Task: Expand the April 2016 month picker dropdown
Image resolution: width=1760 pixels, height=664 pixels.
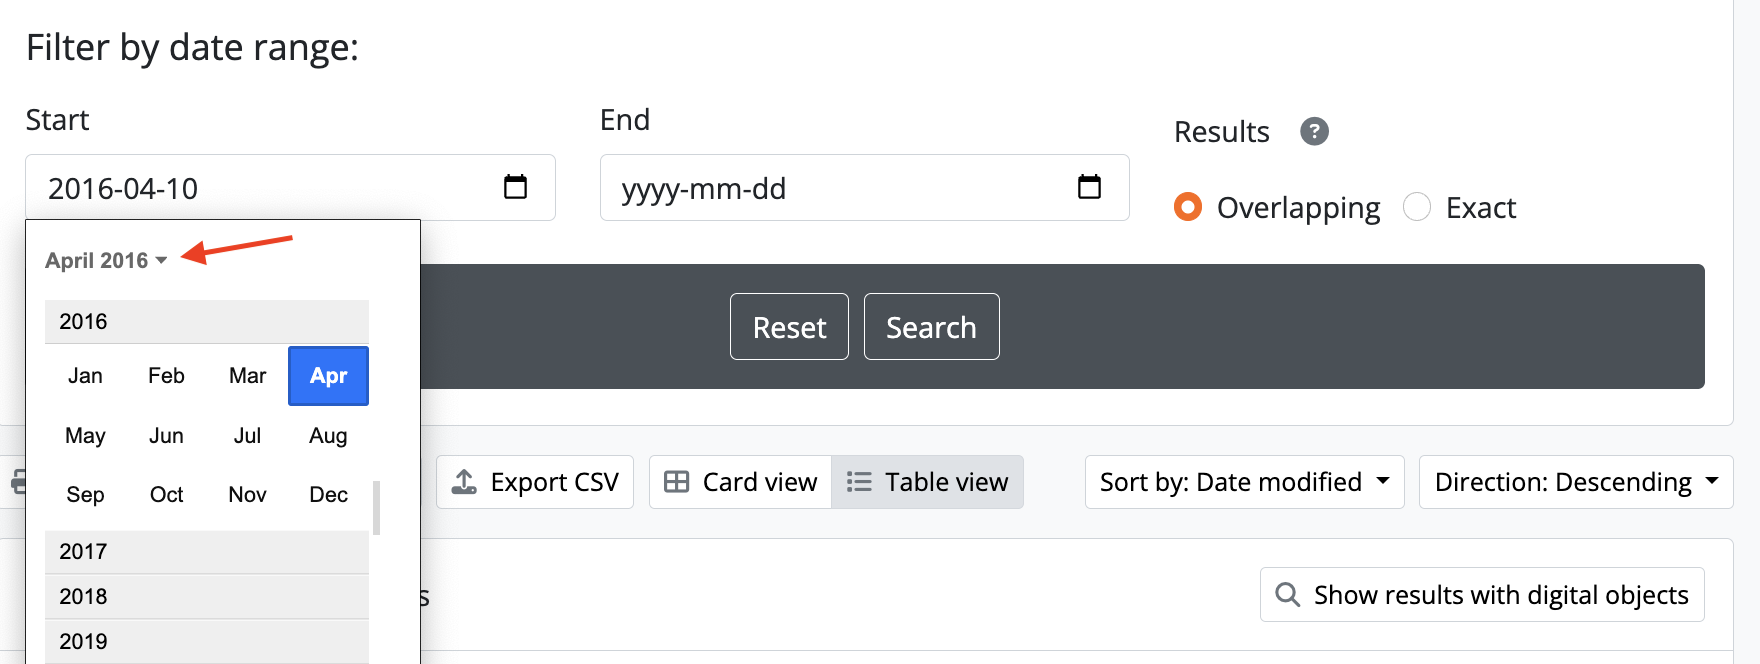Action: coord(106,260)
